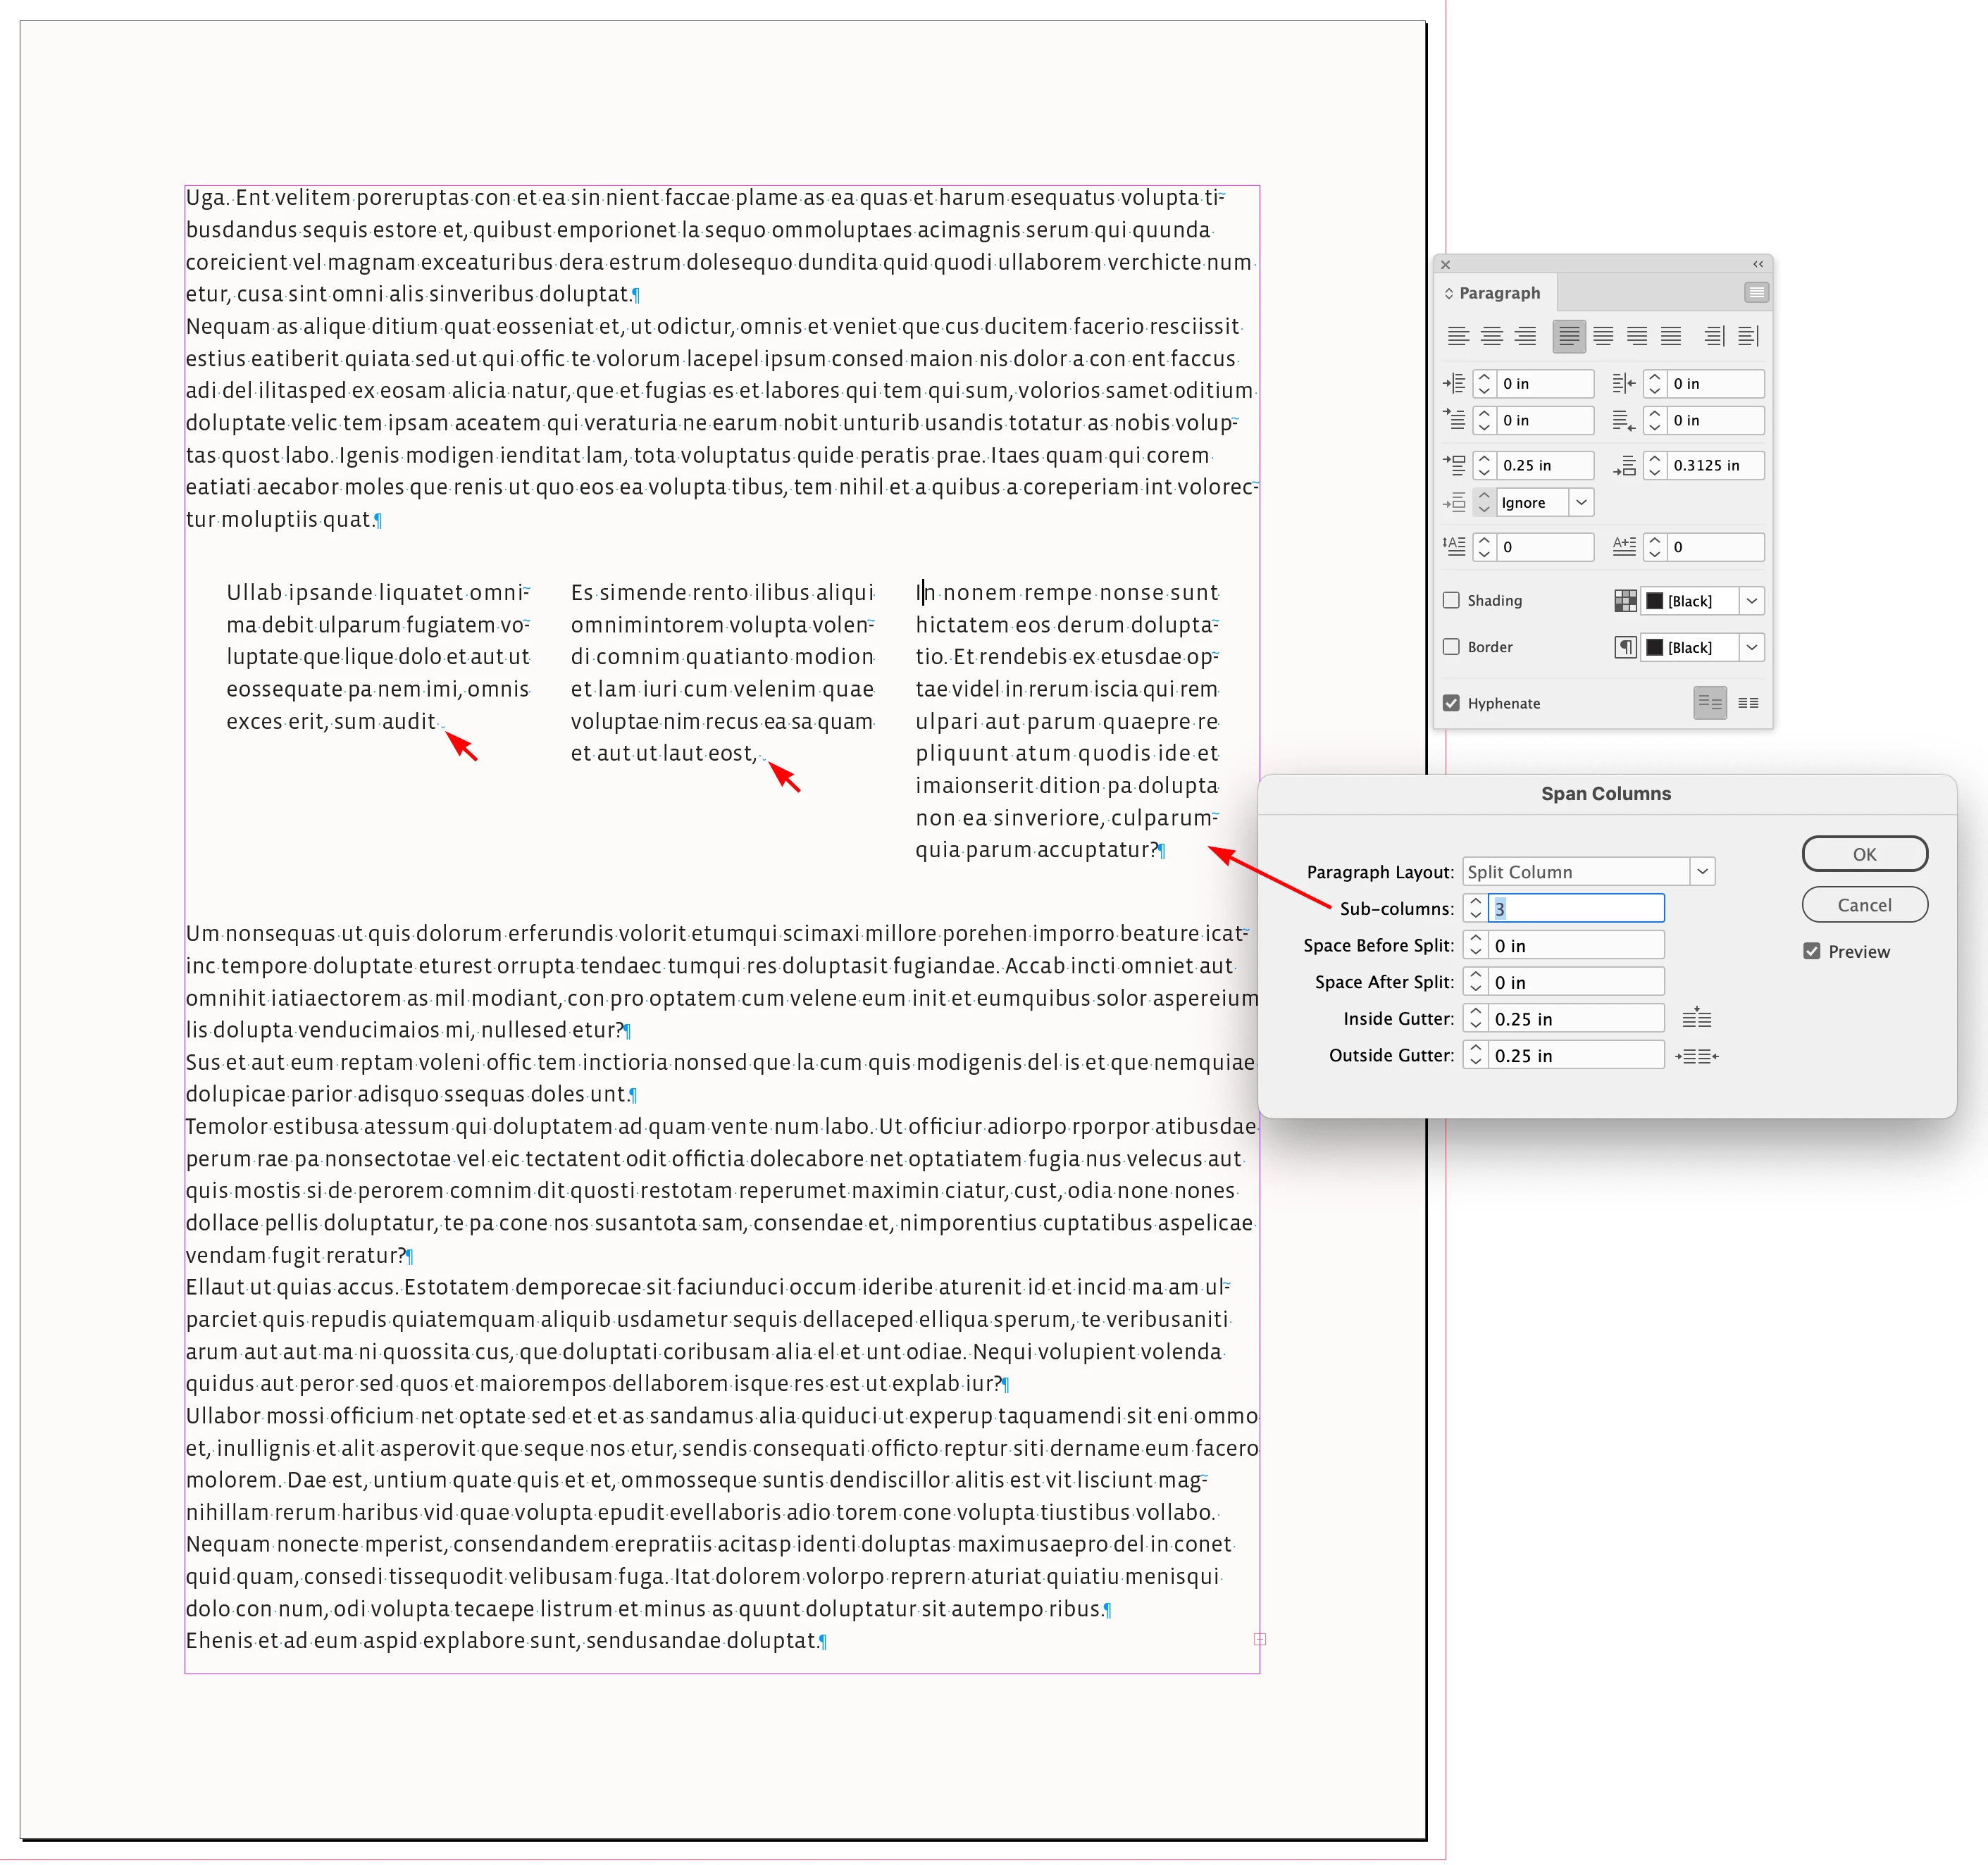Enable the Shading checkbox
This screenshot has height=1865, width=1988.
[x=1451, y=600]
